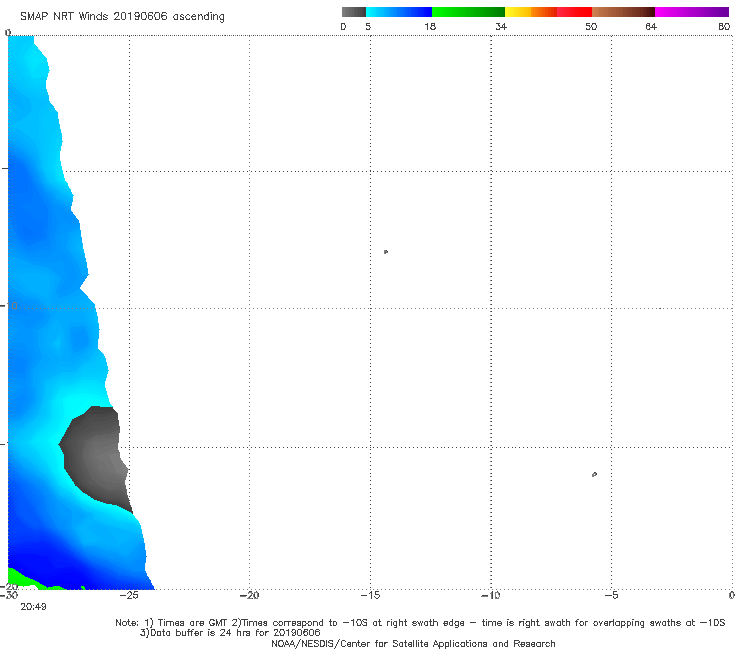Select the note '3)Data buffer is 24 hrs'
Screen dimensions: 740x650
pos(230,633)
